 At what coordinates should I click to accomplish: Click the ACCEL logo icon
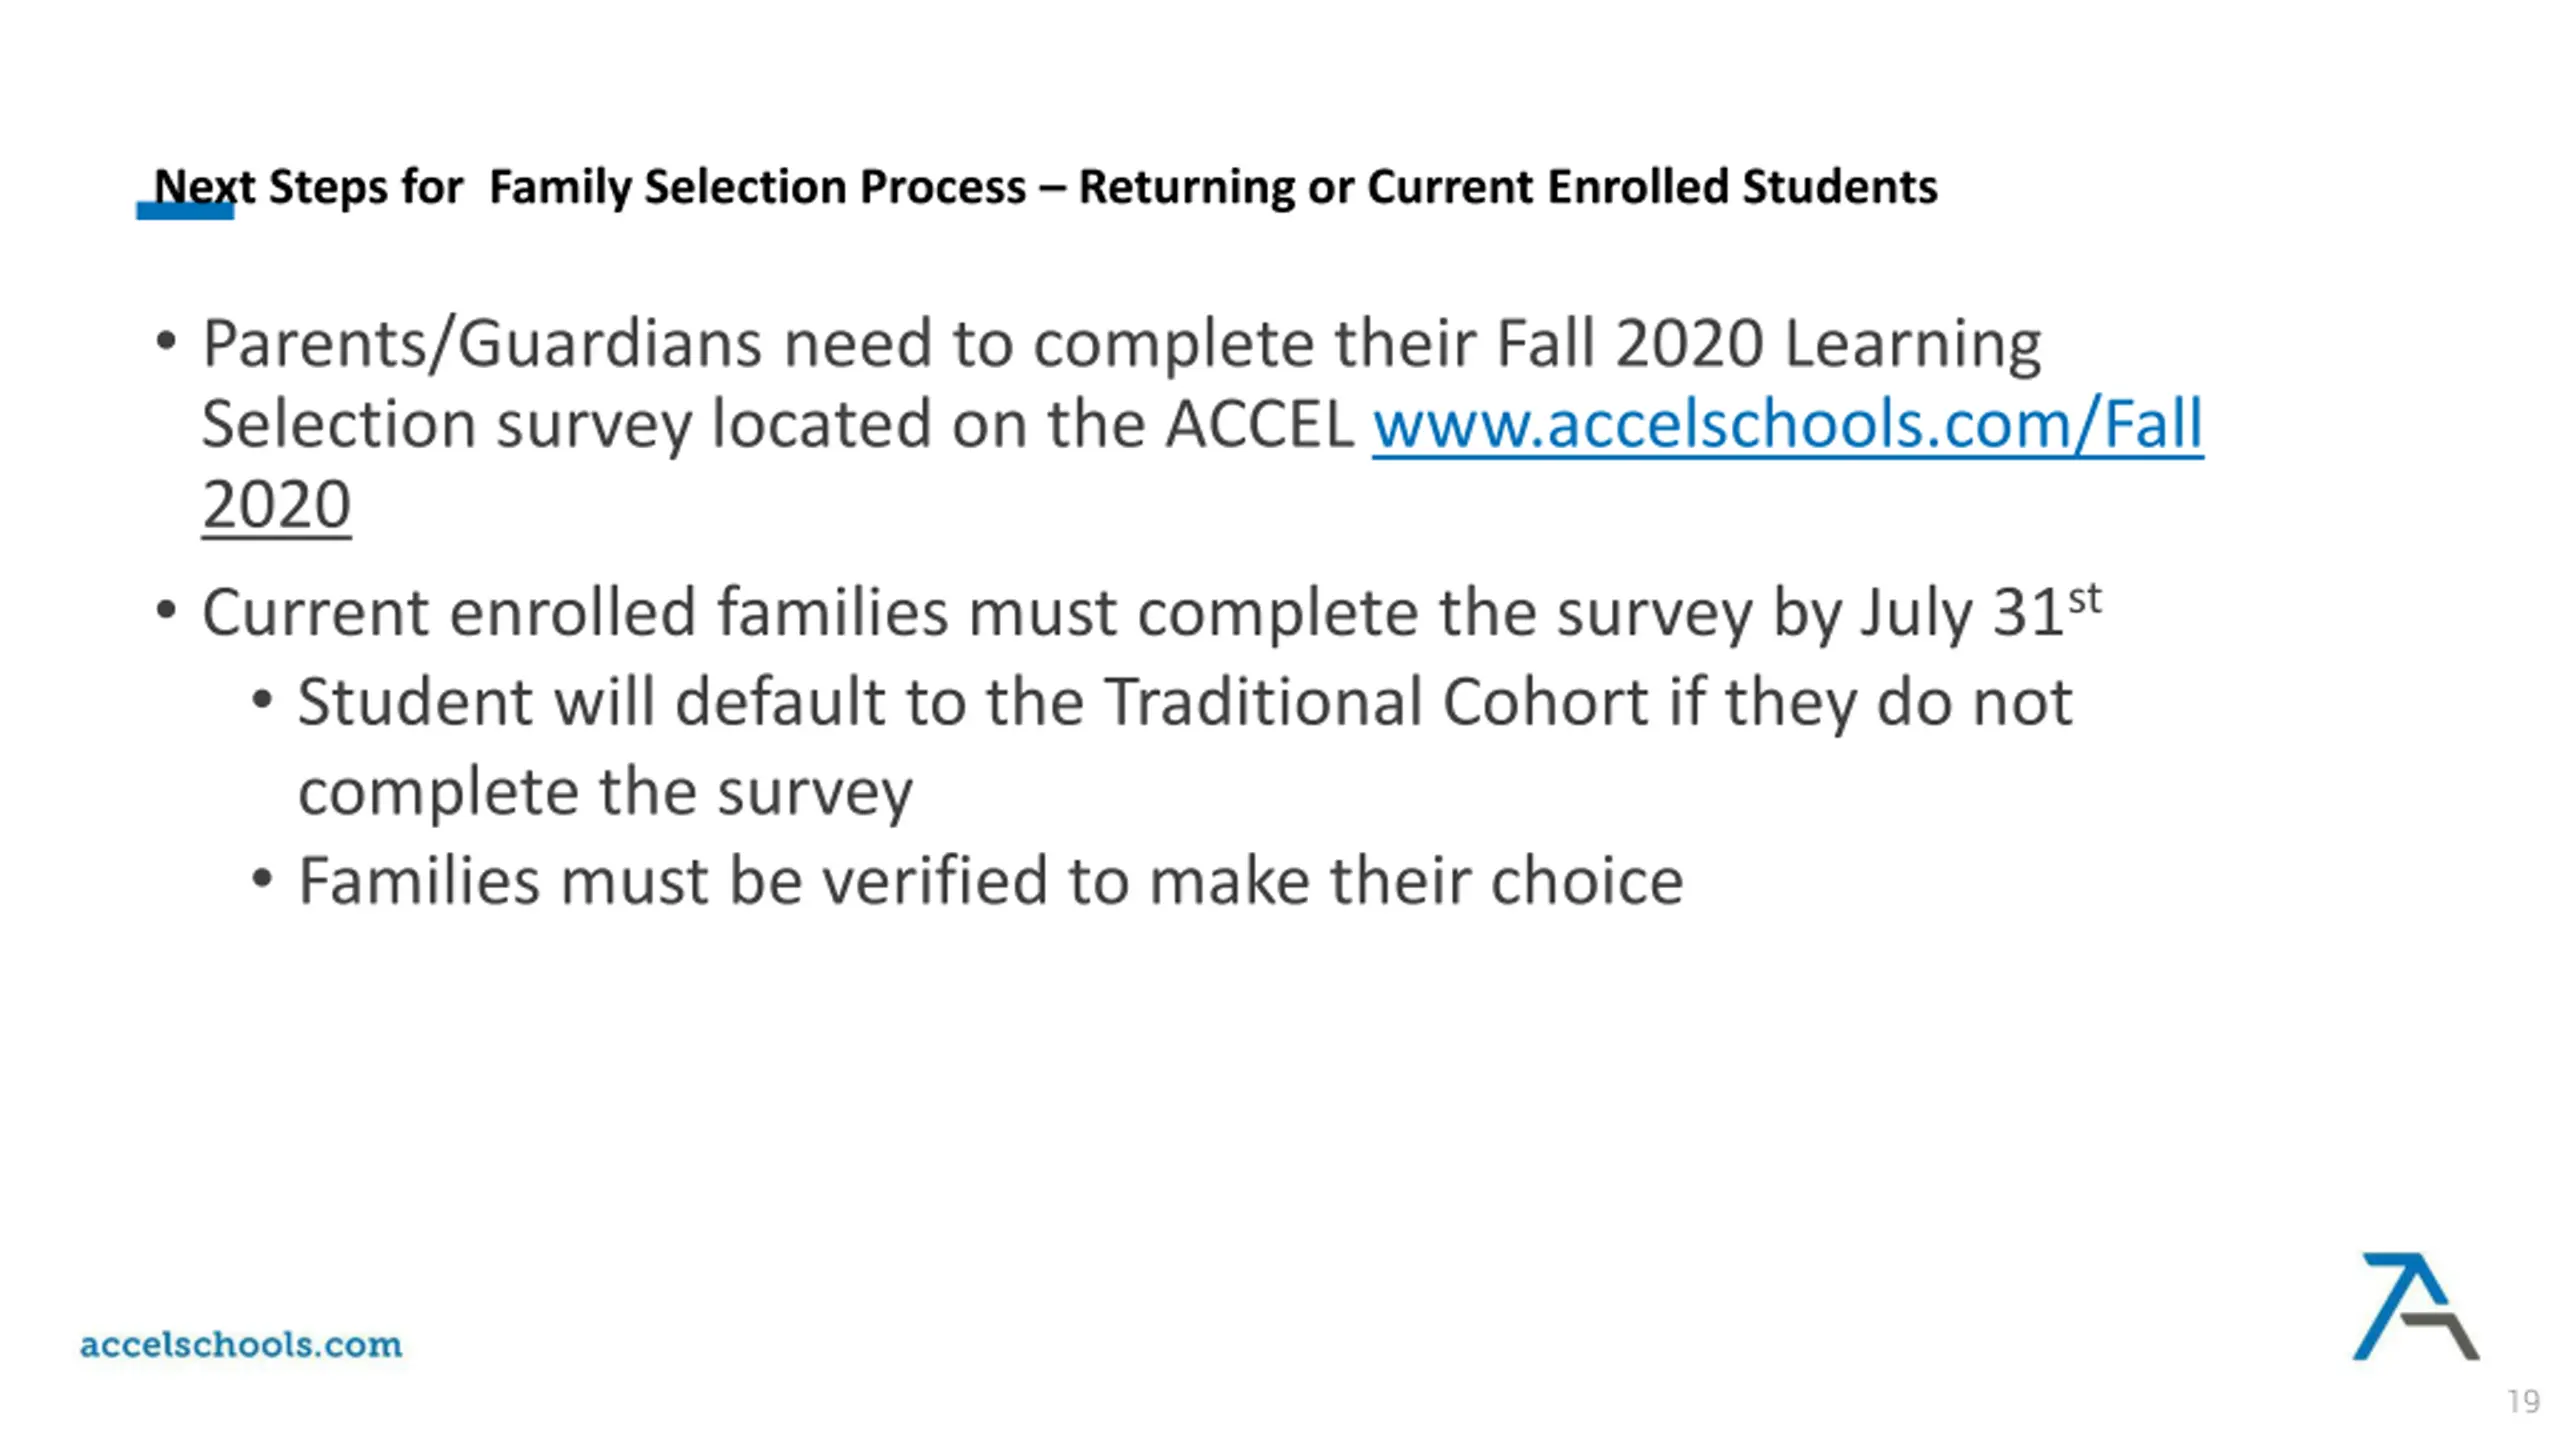pos(2415,1306)
